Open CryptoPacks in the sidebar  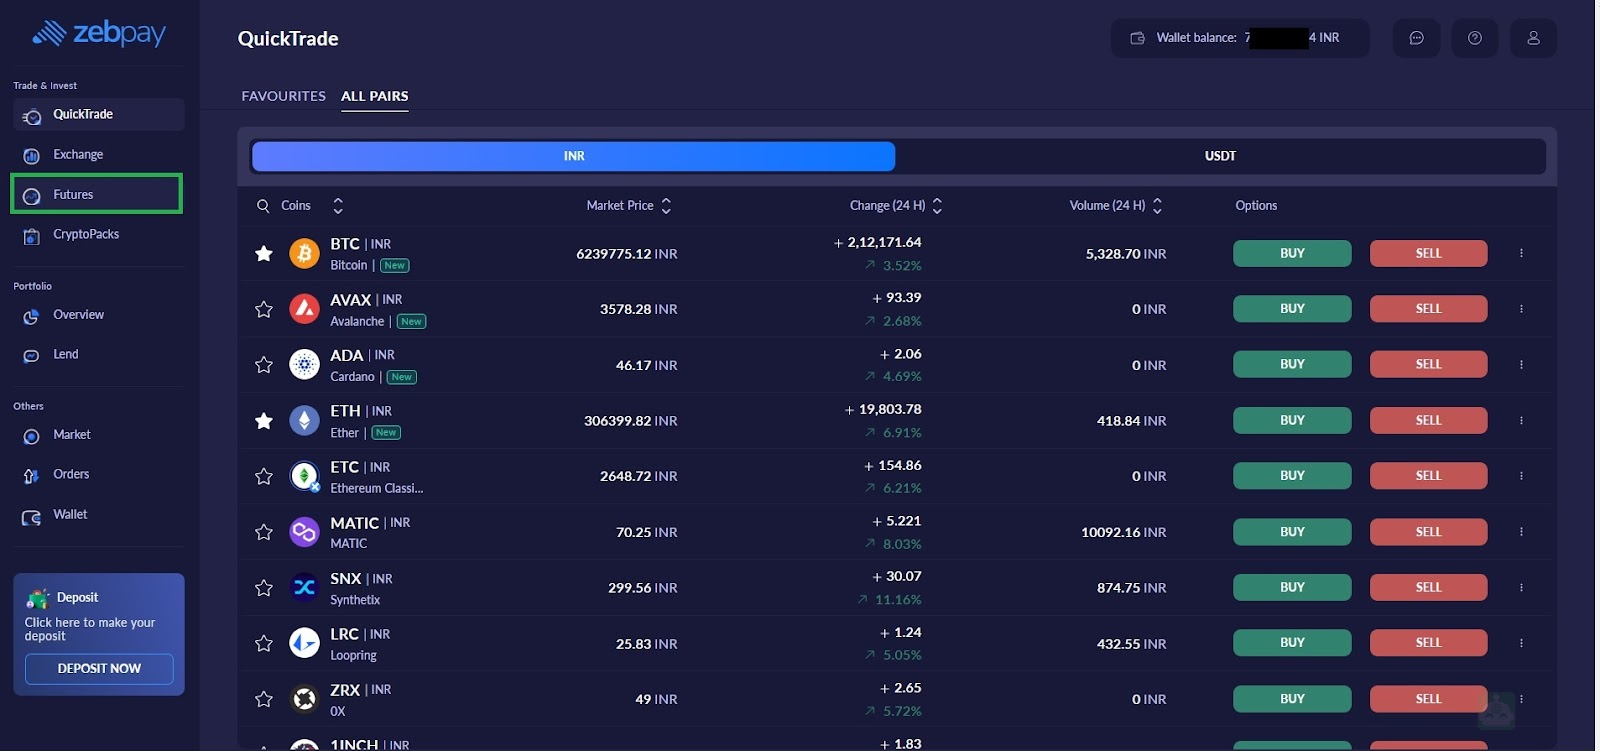pos(98,235)
